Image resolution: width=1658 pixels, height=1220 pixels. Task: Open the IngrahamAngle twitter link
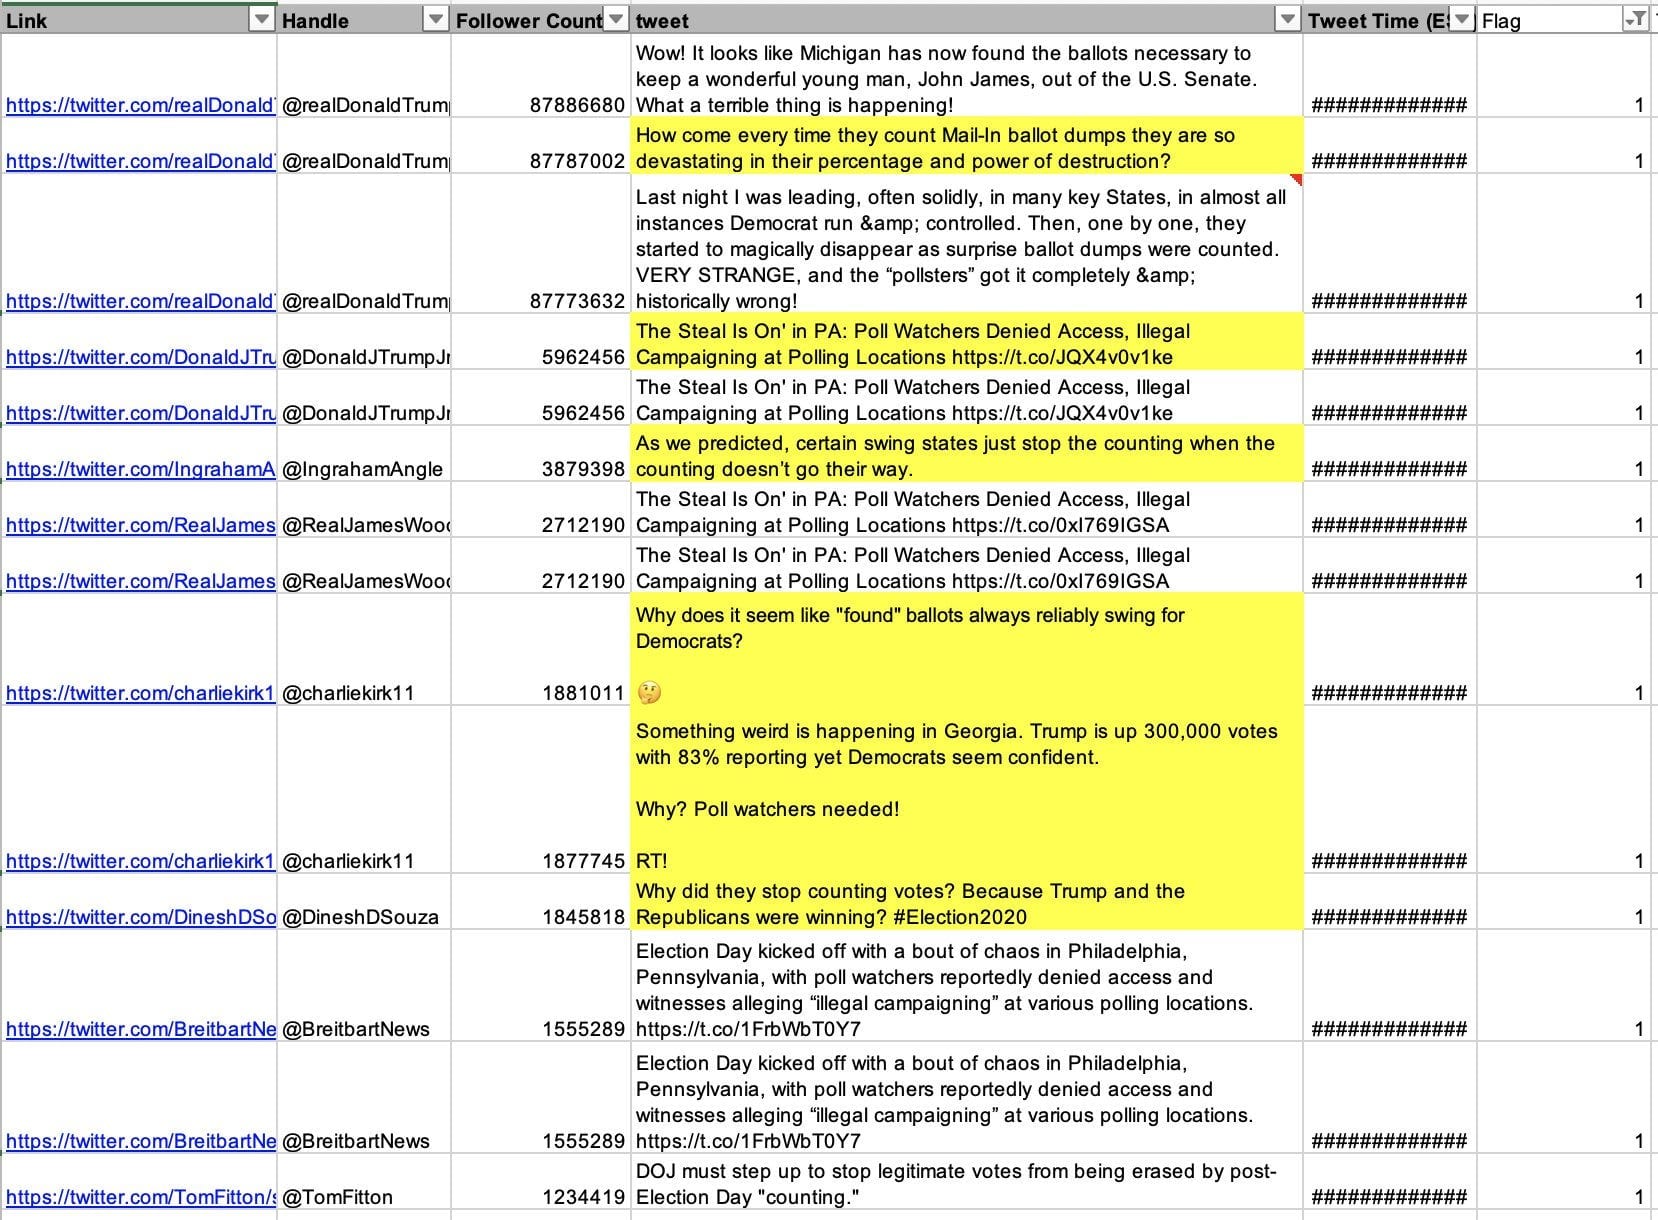tap(141, 469)
